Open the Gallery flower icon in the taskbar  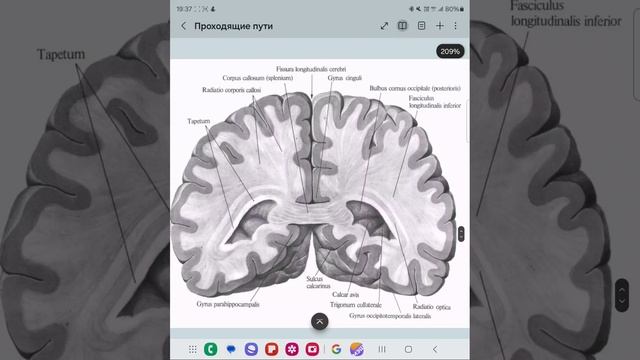click(292, 349)
